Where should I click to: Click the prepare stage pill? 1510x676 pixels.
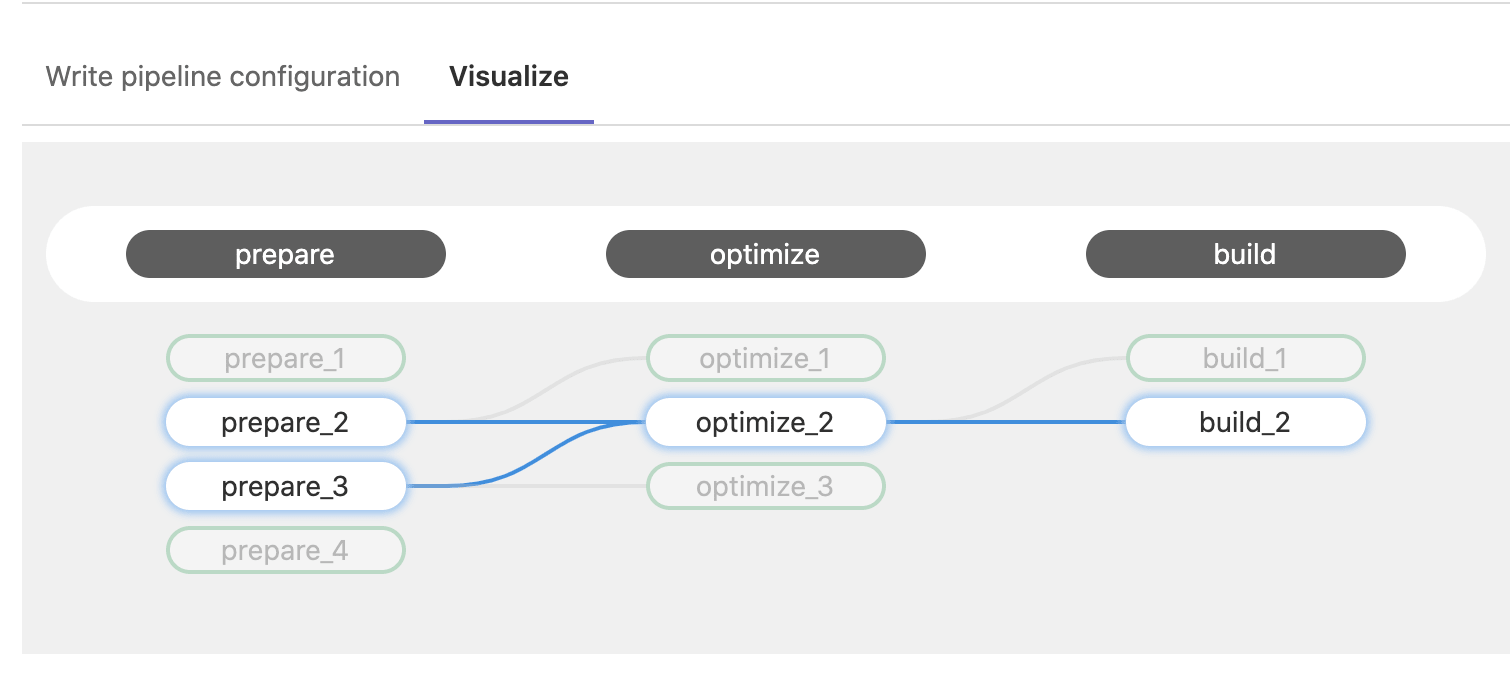point(285,254)
